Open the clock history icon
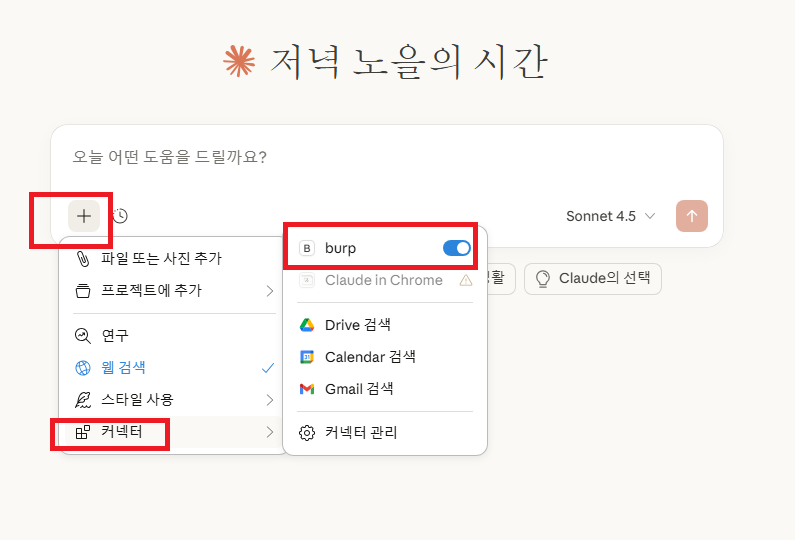Viewport: 795px width, 540px height. point(120,216)
